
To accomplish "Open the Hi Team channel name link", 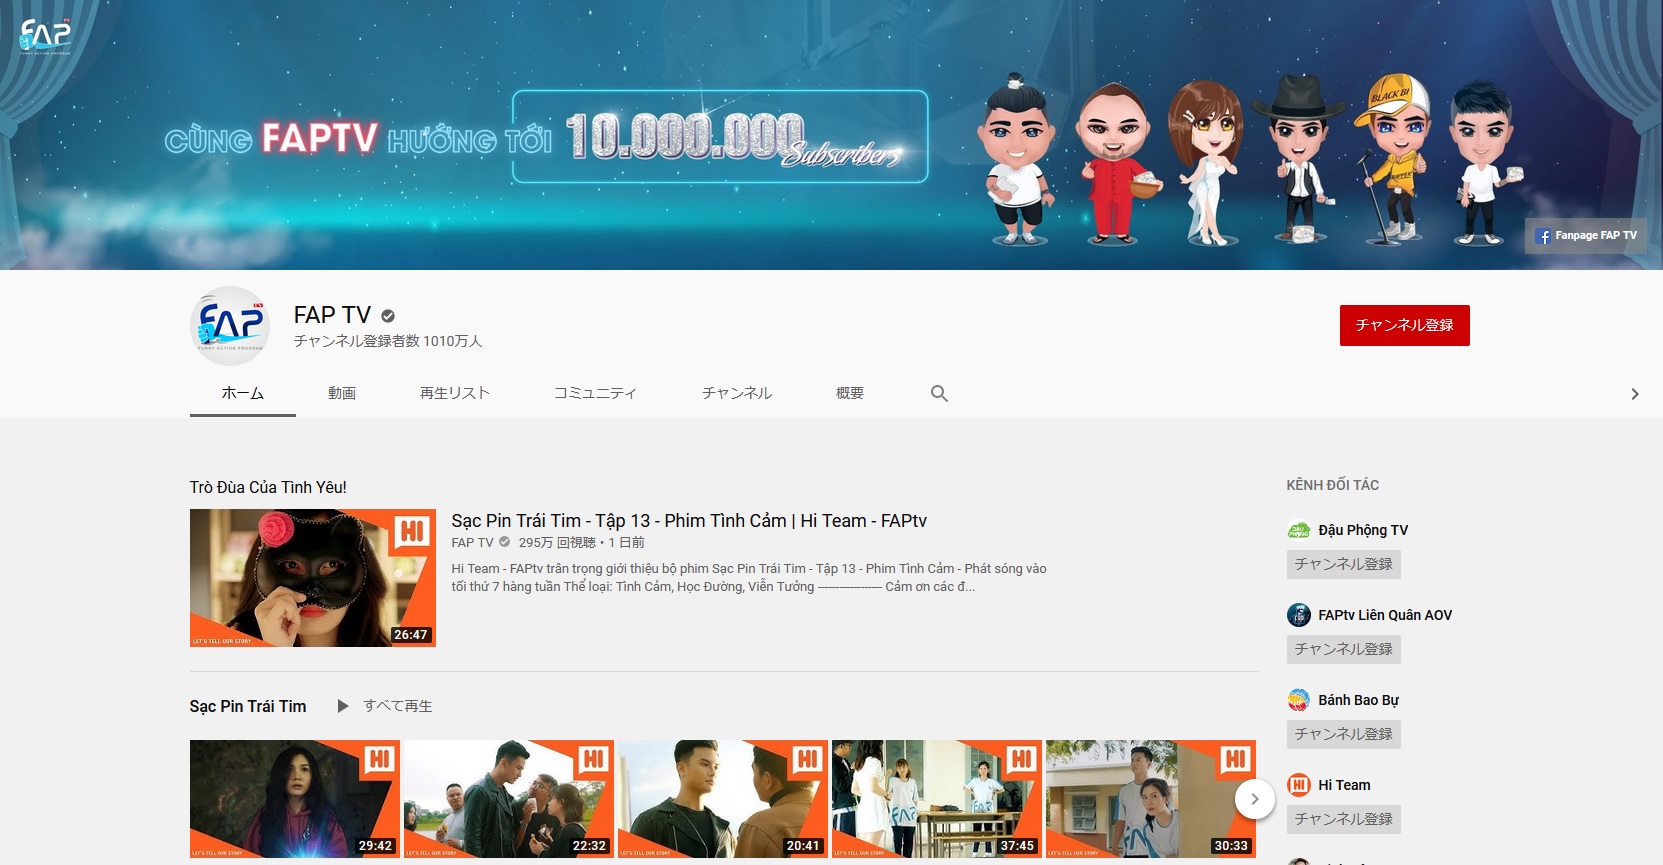I will 1345,785.
